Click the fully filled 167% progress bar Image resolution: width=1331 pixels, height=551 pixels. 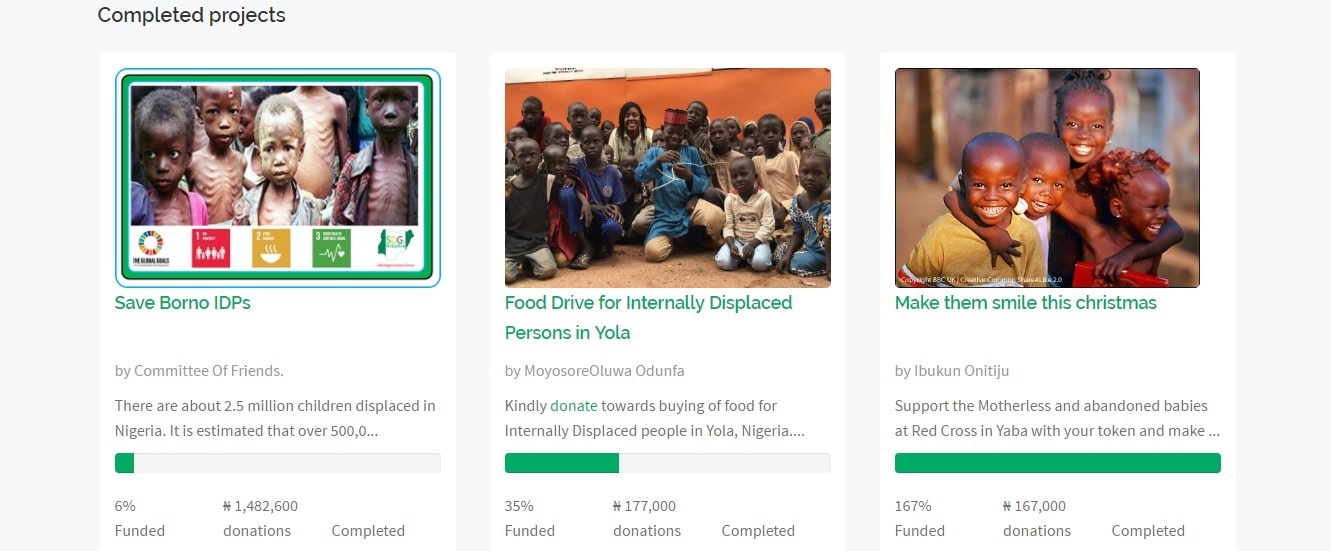pos(1058,463)
